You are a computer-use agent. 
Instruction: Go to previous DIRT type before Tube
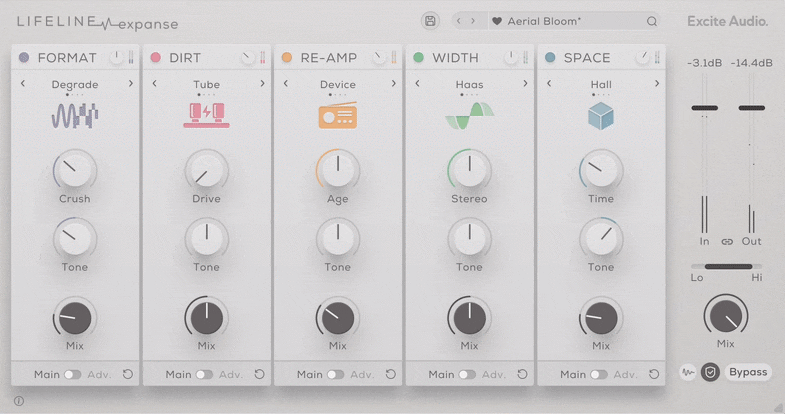(155, 84)
